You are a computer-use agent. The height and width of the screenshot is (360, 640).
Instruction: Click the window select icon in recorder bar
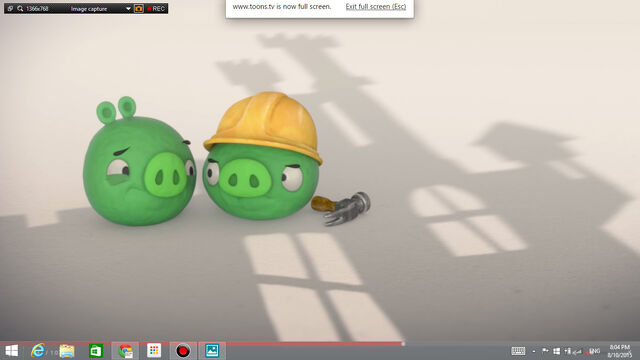point(10,9)
